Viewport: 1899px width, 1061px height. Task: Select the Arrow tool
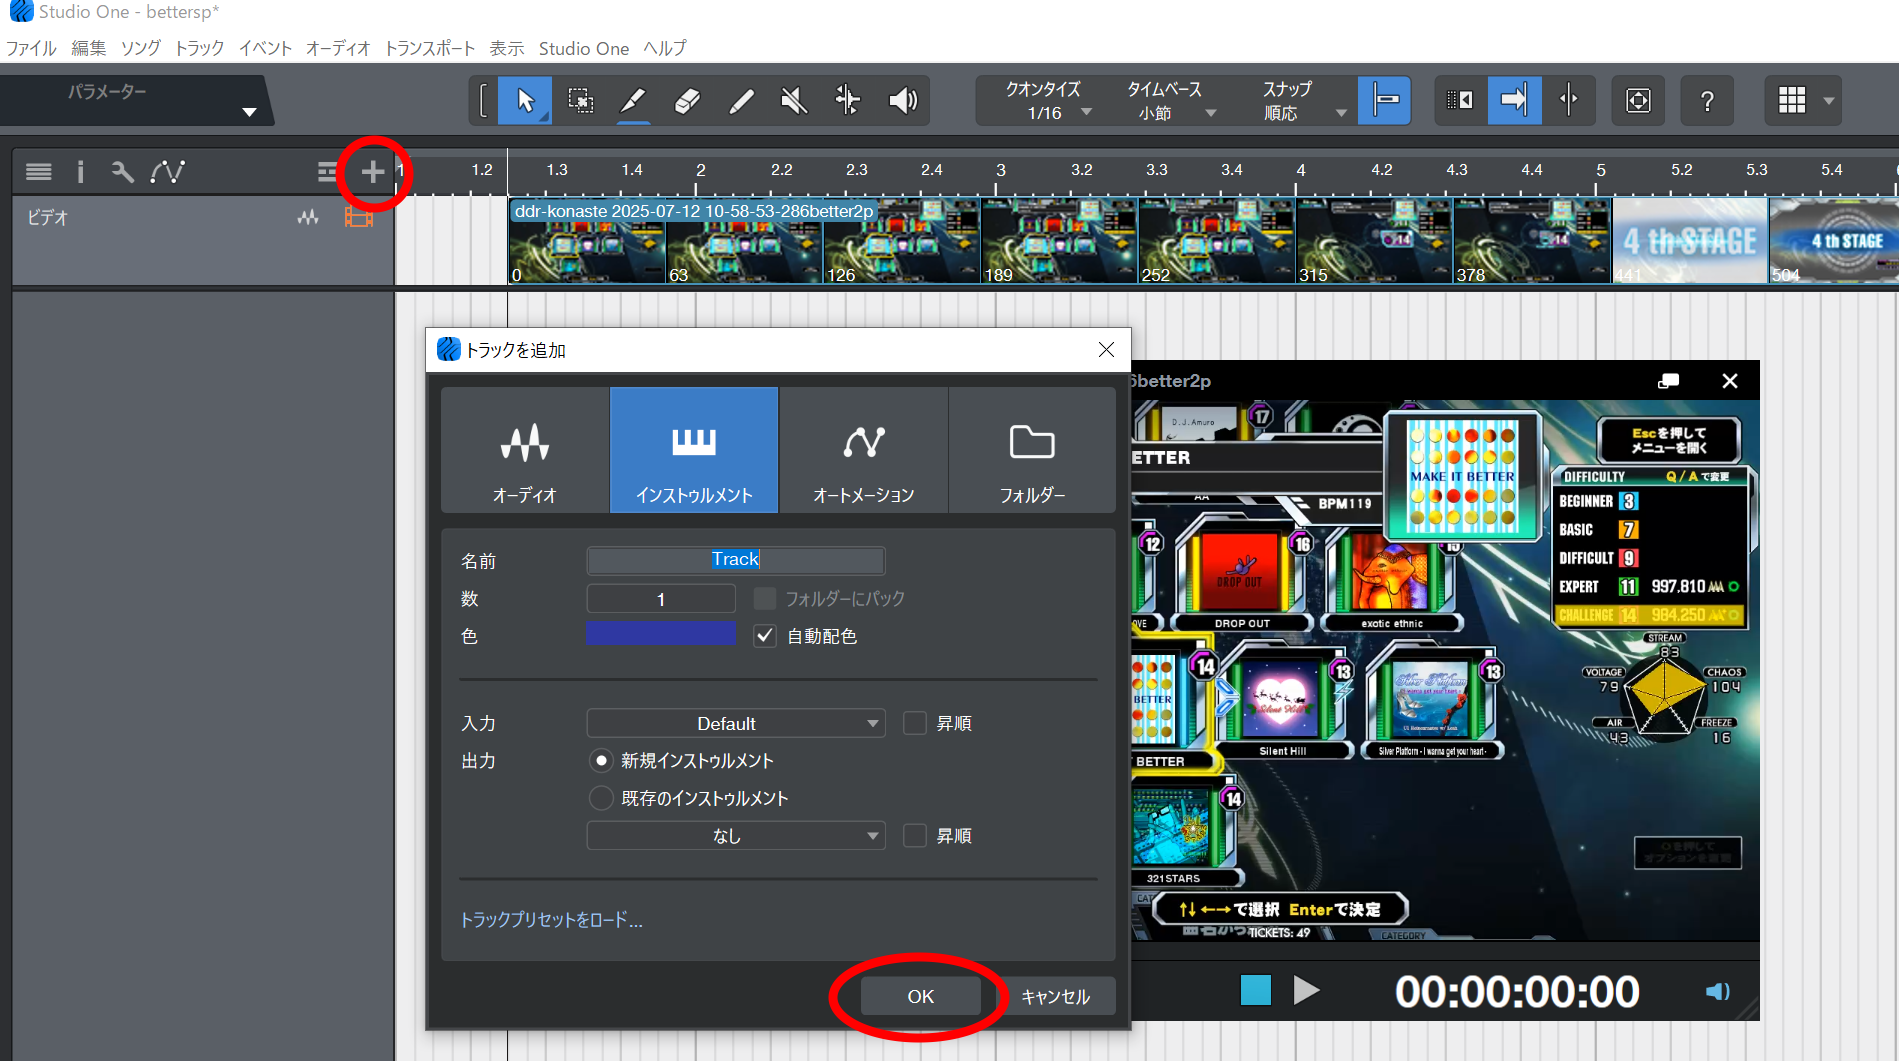pyautogui.click(x=525, y=100)
